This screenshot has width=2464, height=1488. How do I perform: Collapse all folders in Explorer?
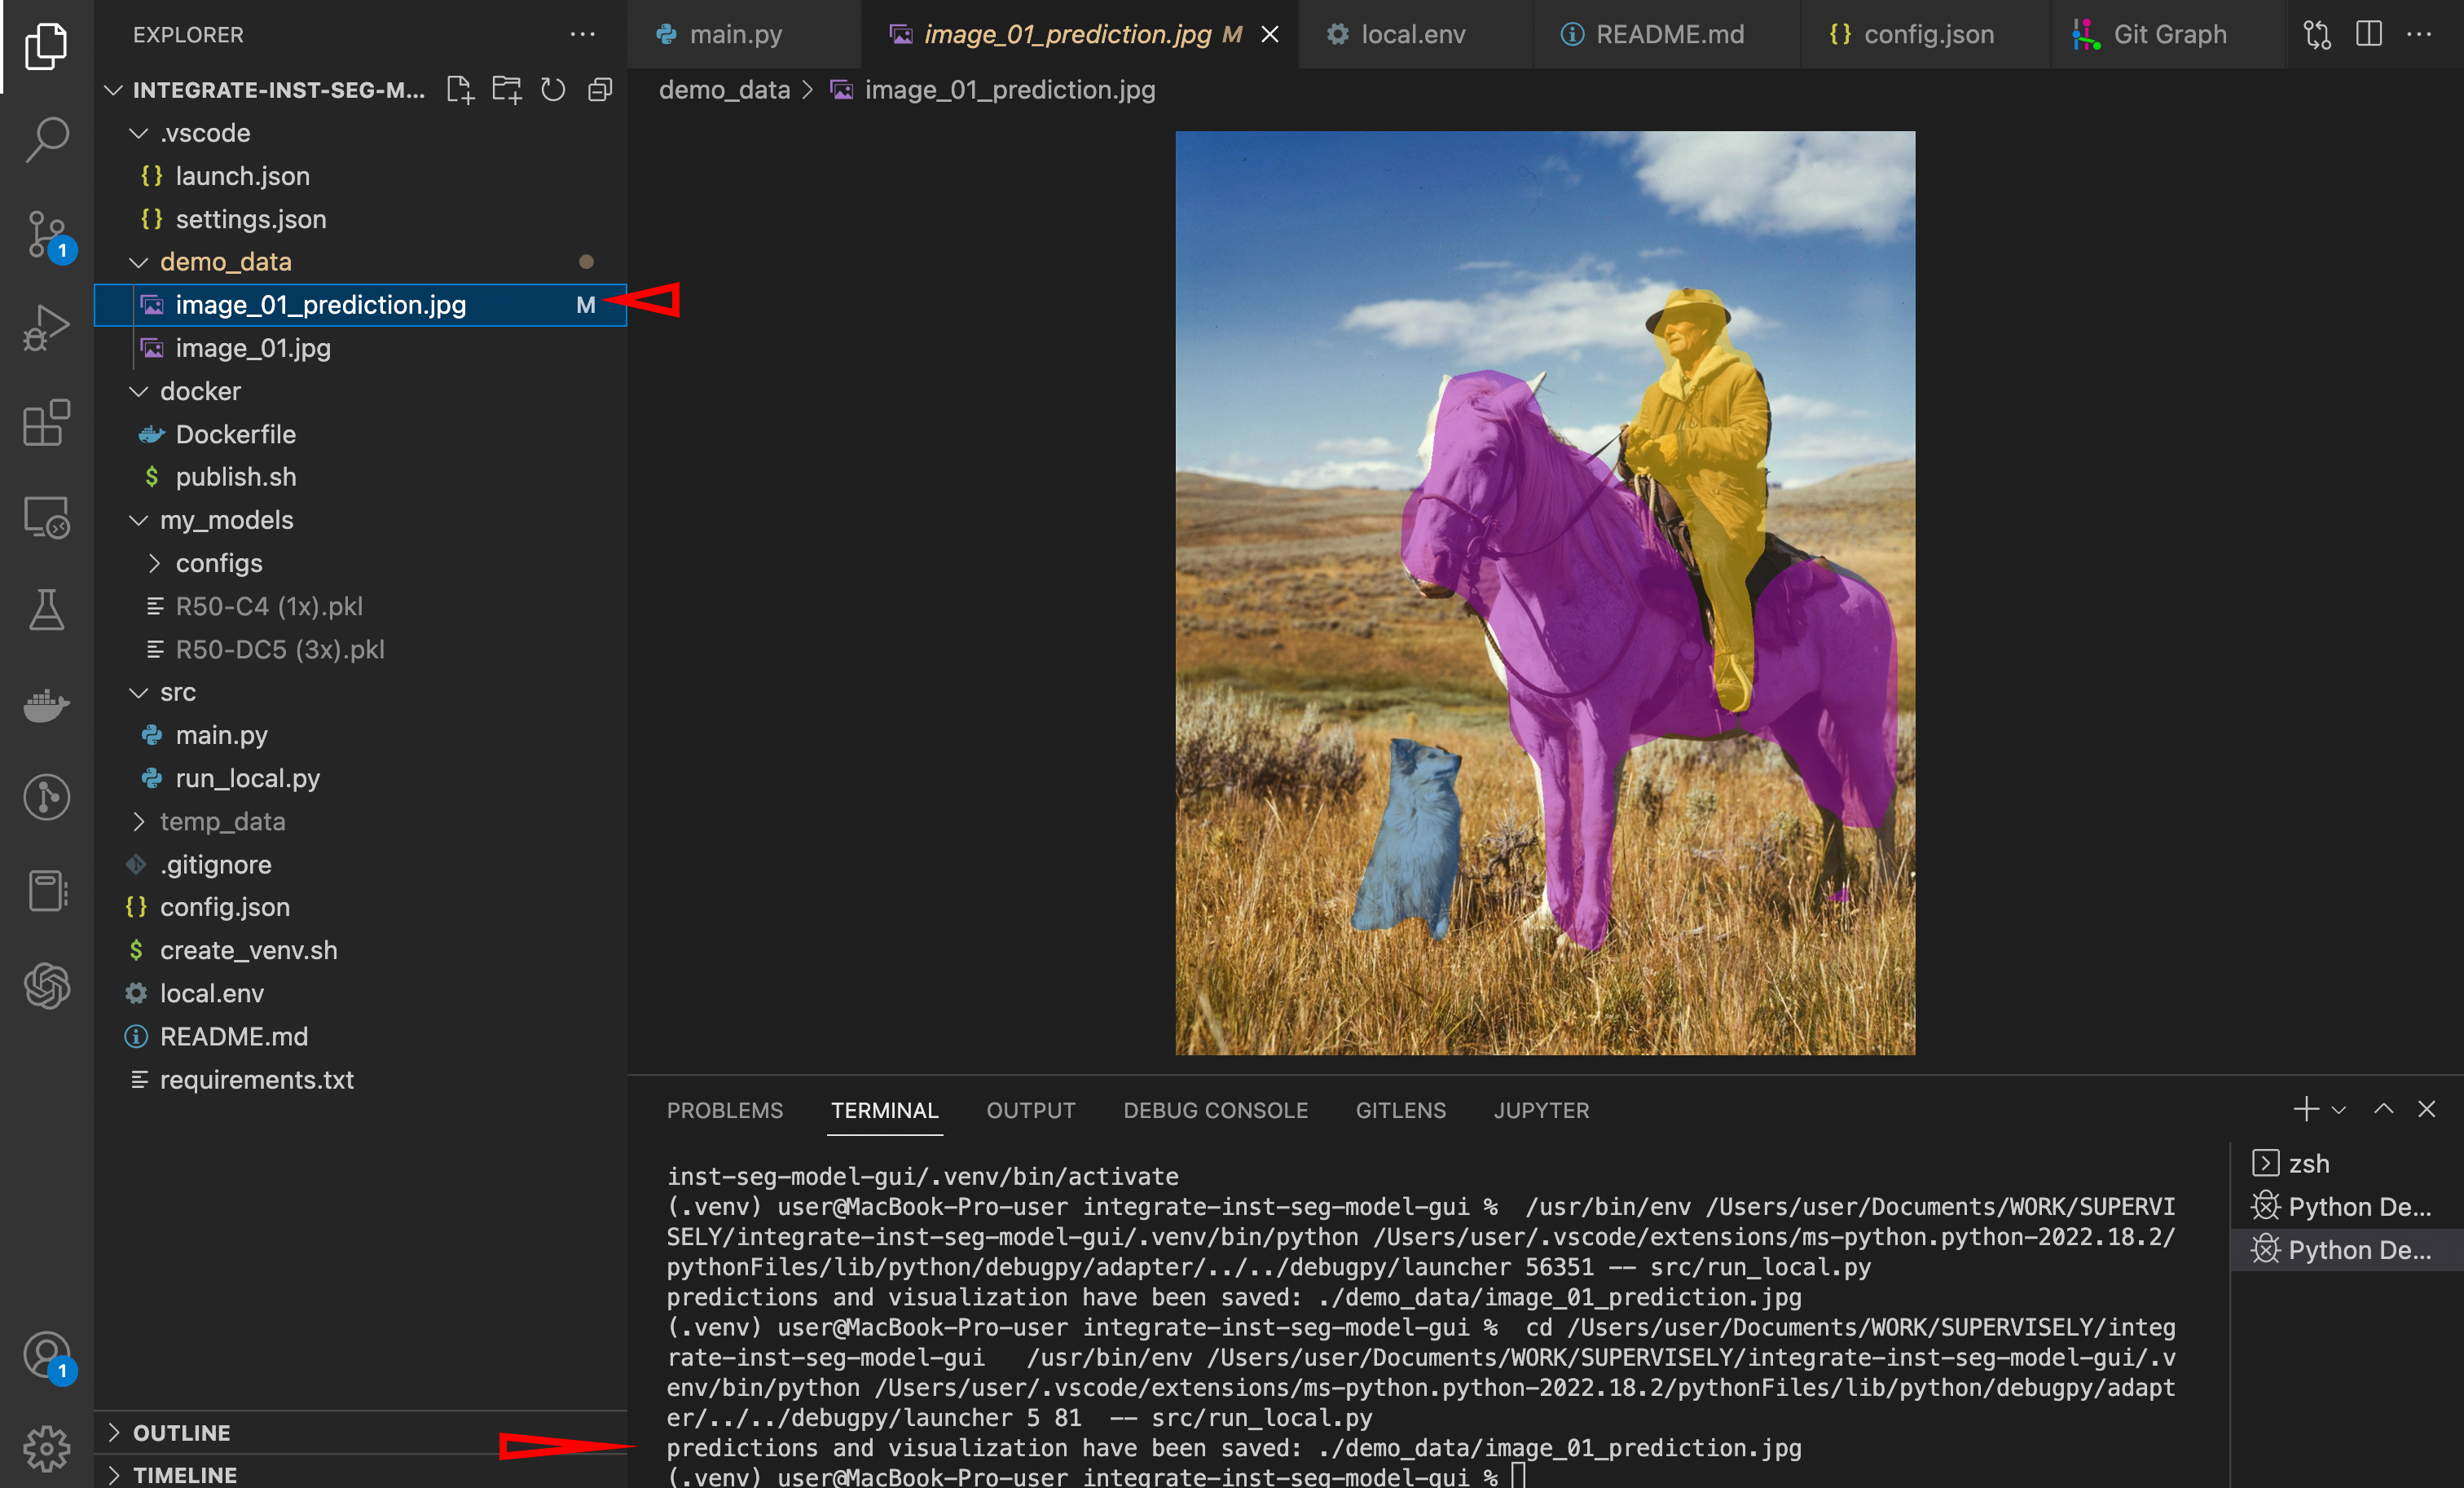tap(600, 90)
